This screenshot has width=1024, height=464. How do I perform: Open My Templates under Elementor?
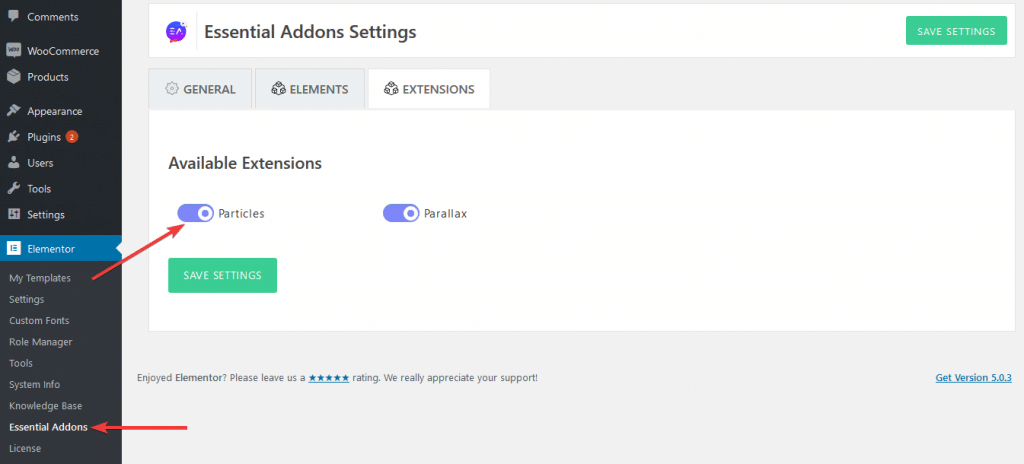(40, 278)
